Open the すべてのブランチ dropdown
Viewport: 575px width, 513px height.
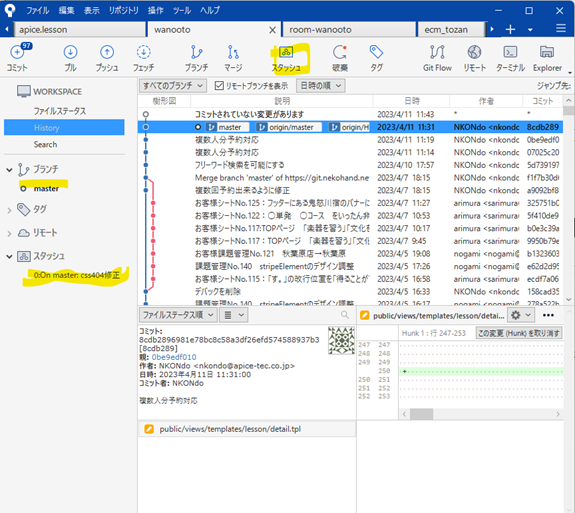[173, 86]
